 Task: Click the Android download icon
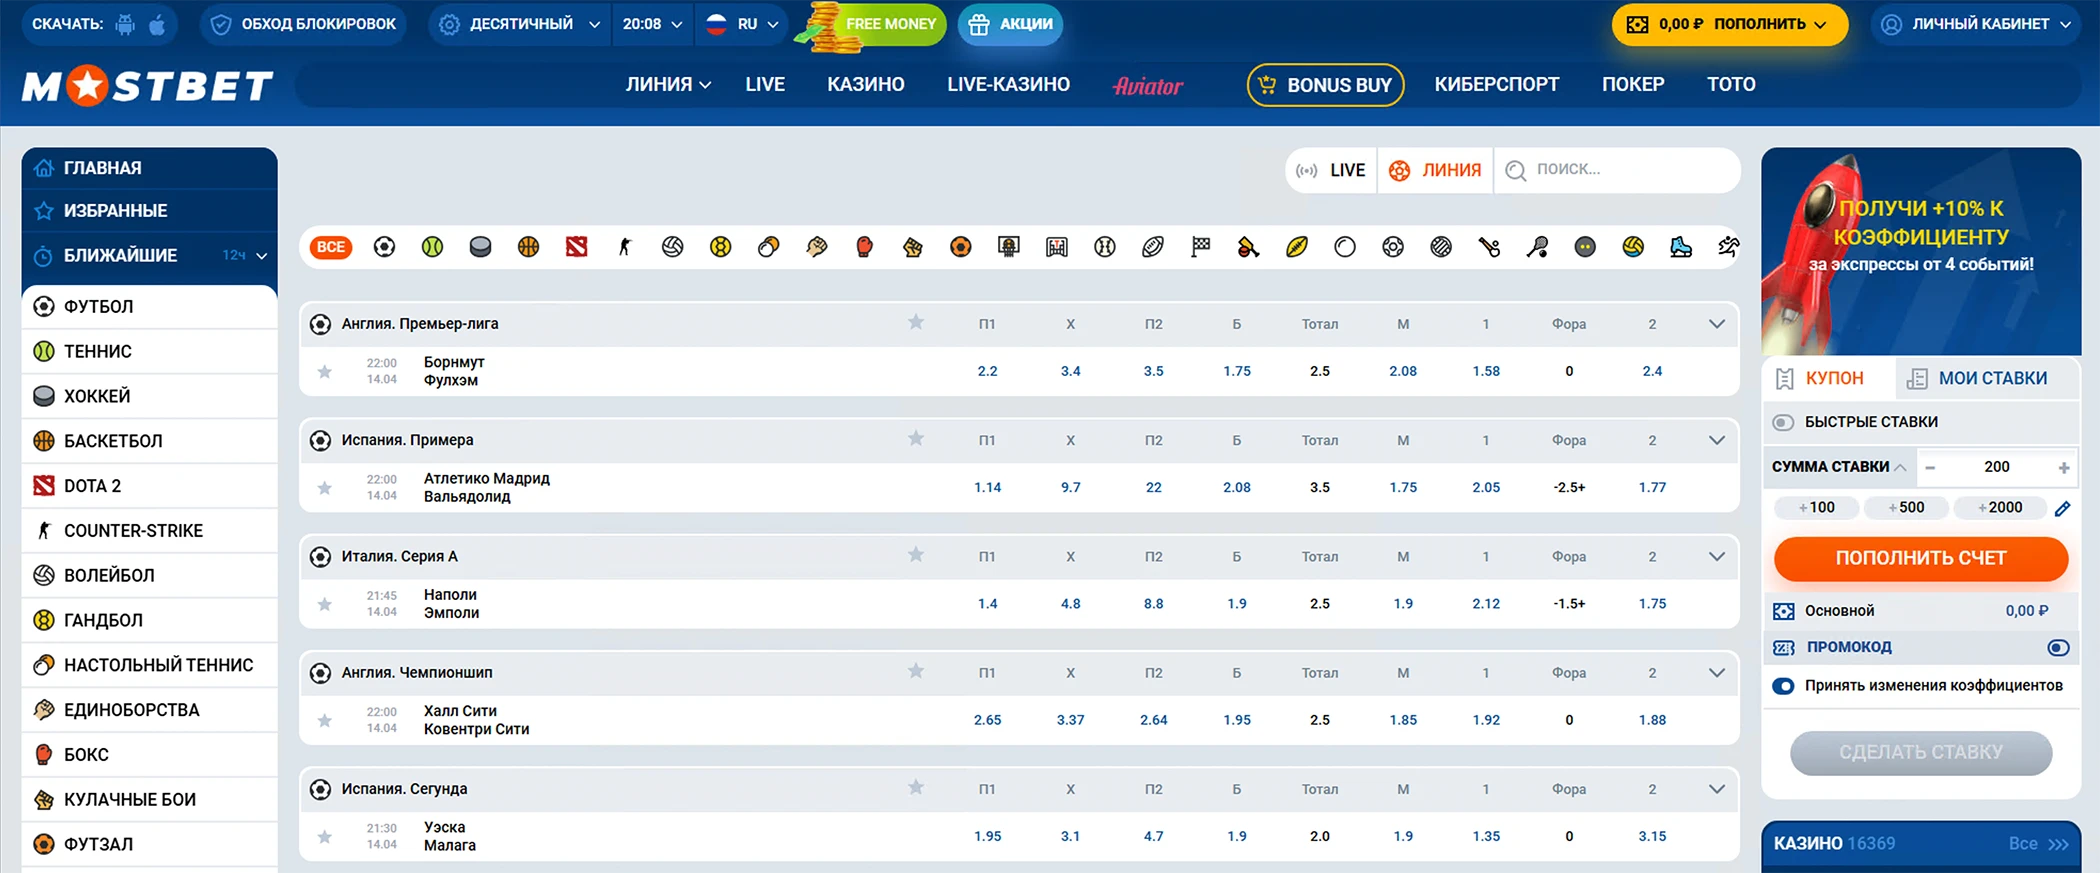125,24
